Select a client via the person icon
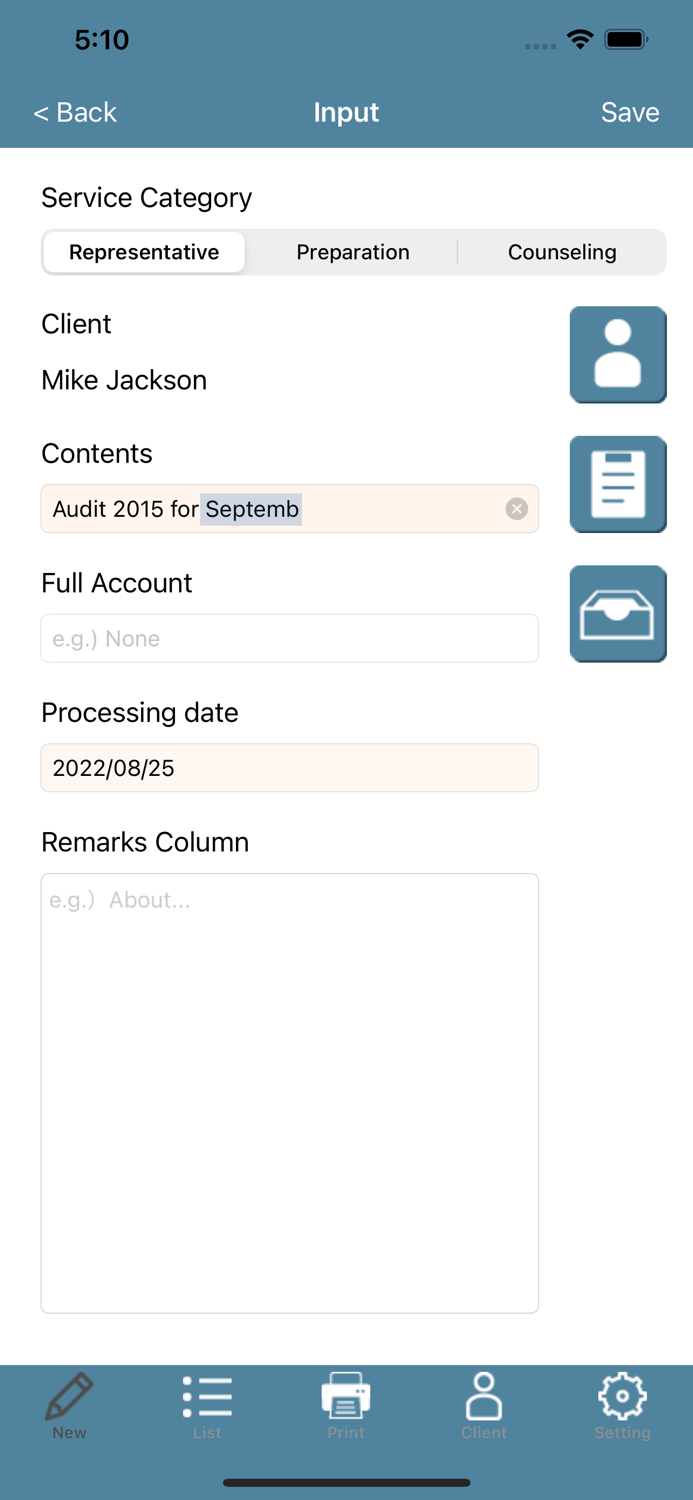This screenshot has width=693, height=1500. (617, 354)
